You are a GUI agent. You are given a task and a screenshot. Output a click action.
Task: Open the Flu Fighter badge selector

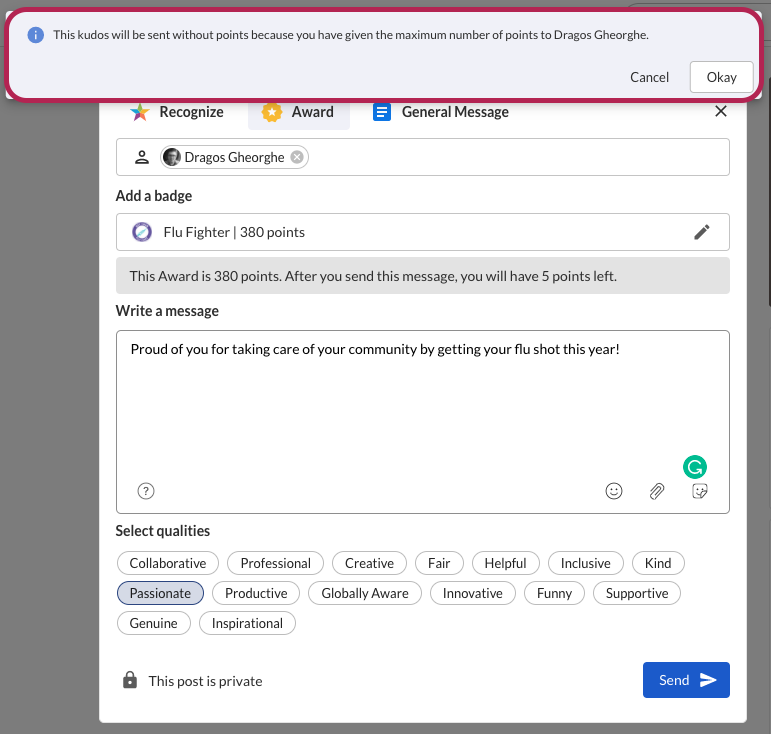423,232
